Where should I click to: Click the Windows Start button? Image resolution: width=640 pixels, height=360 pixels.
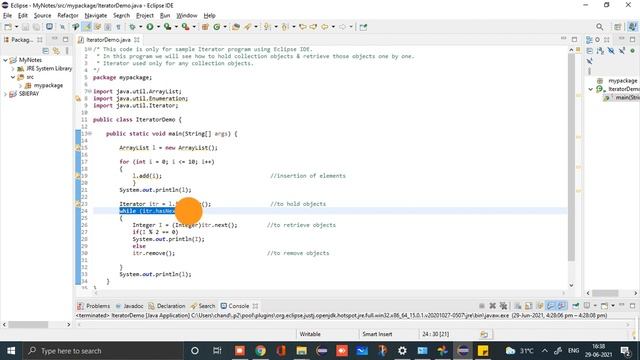(11, 351)
